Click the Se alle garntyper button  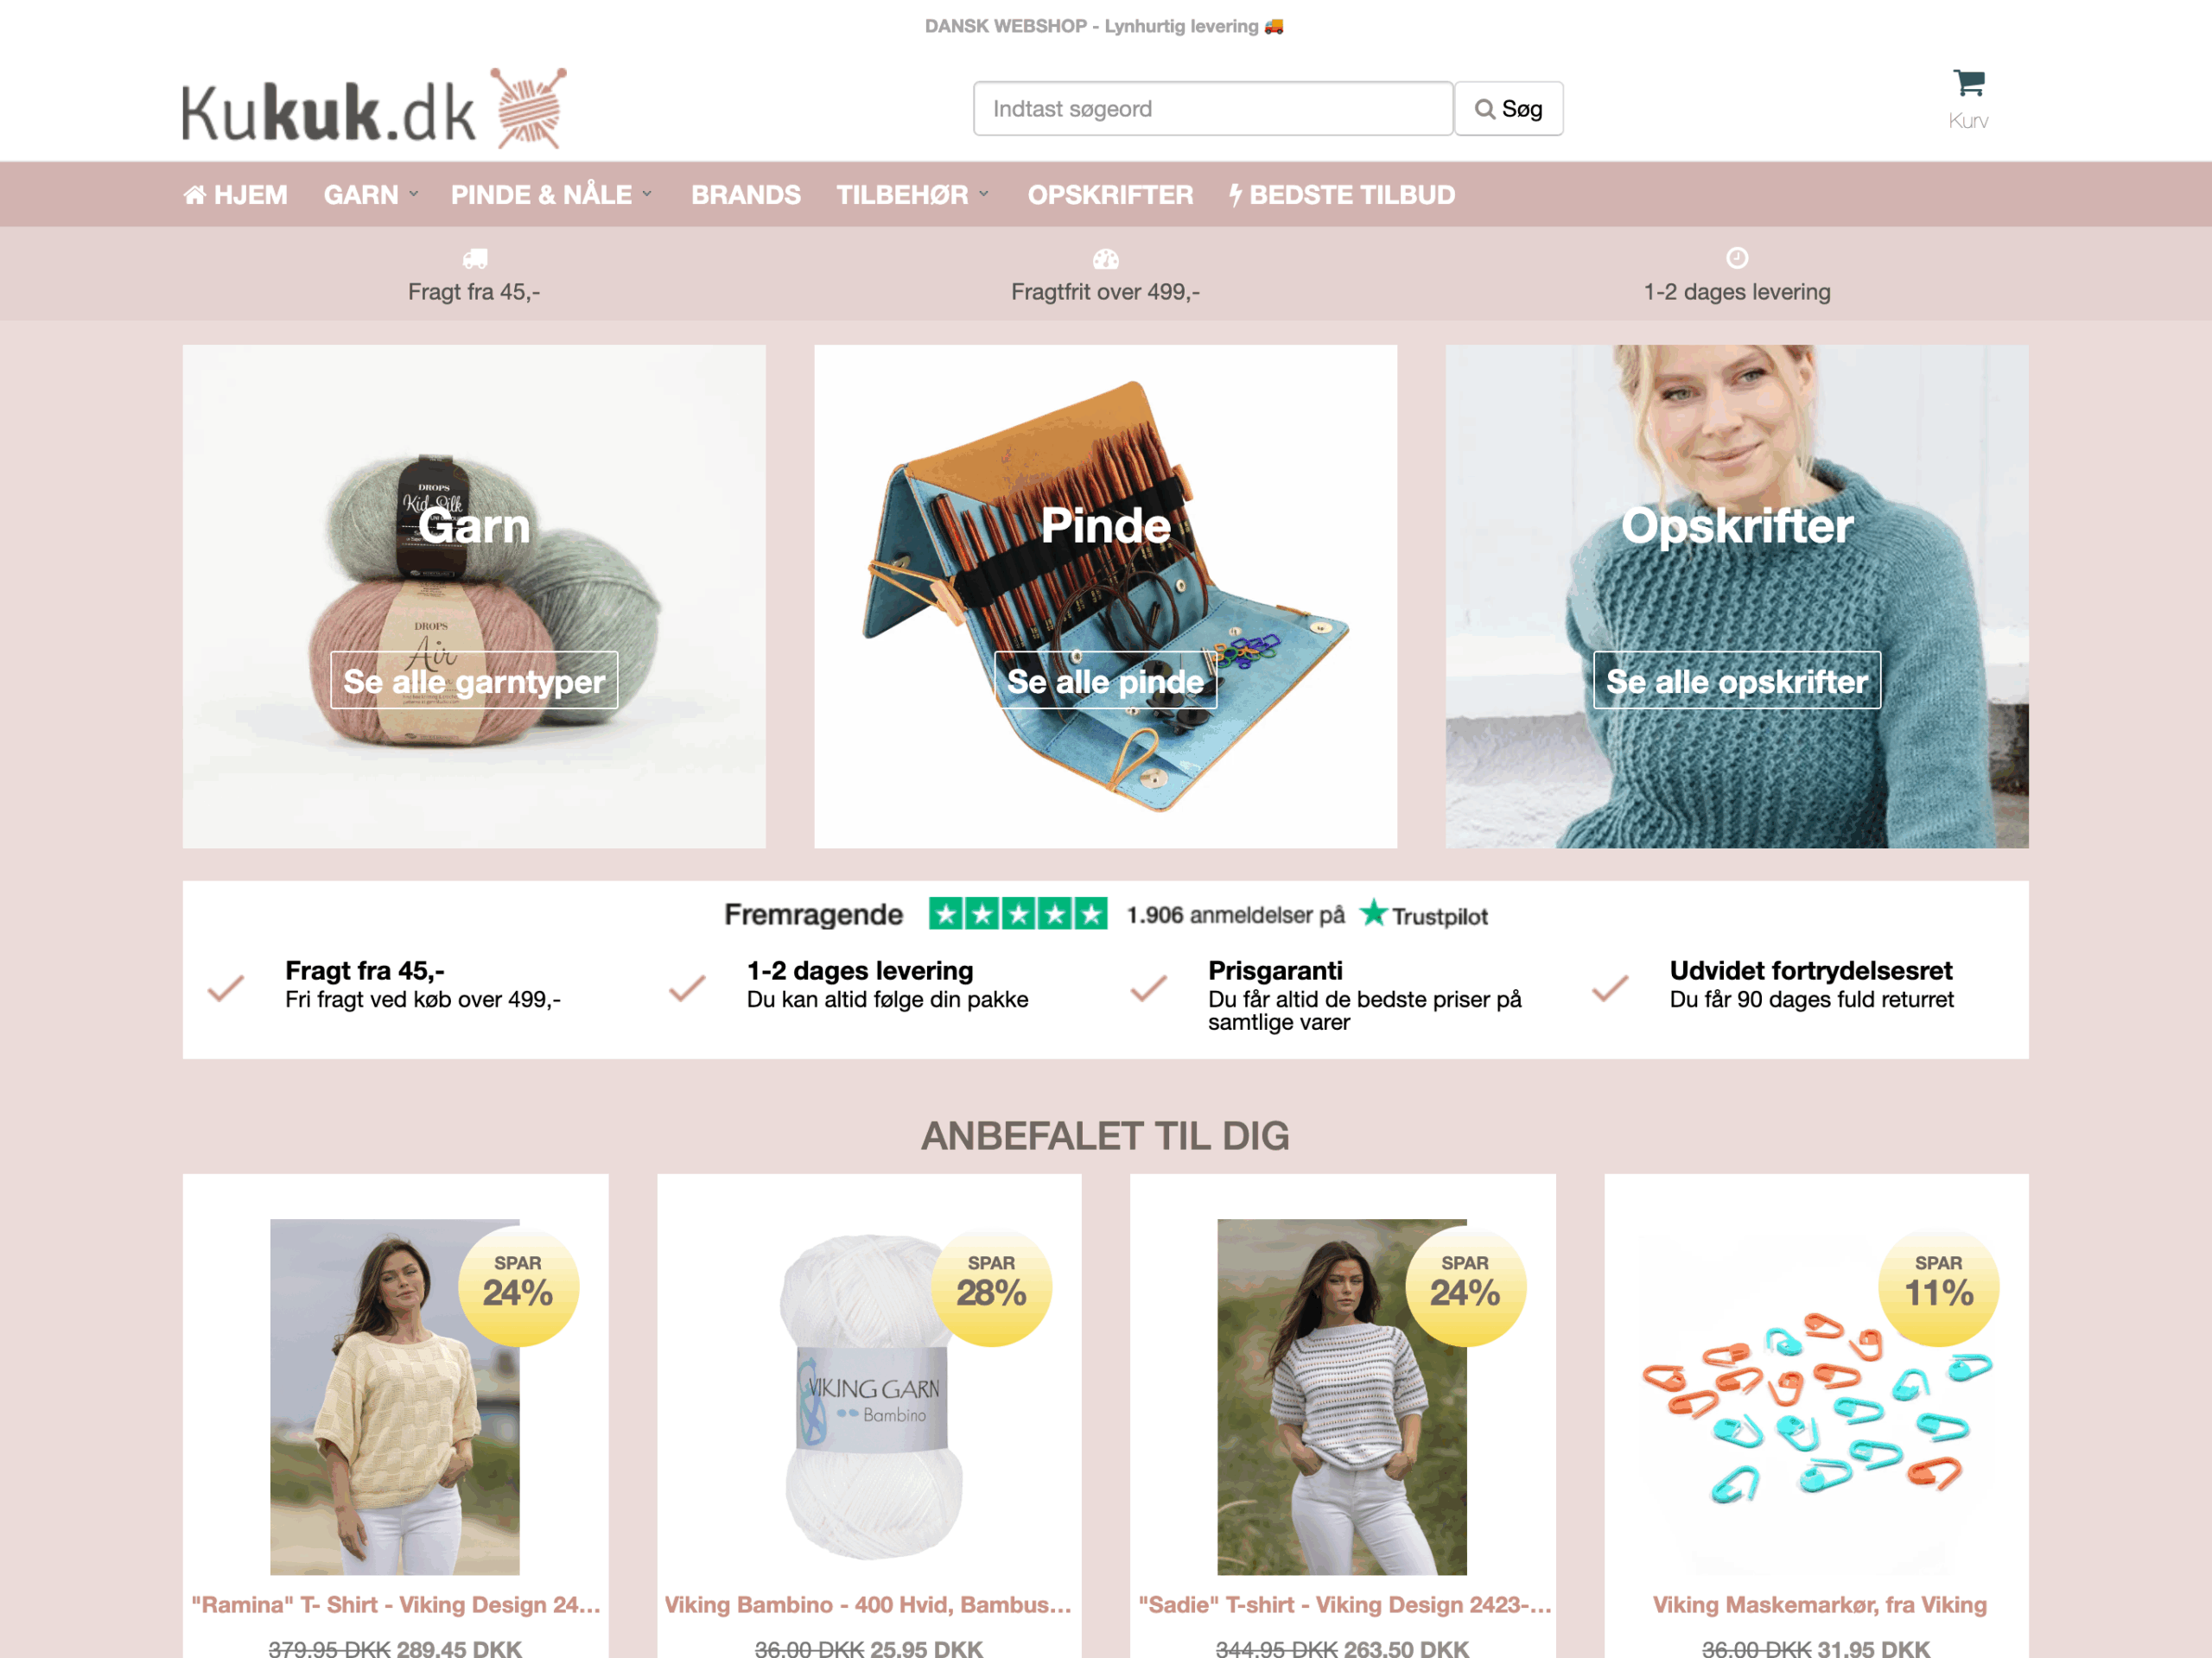pos(474,681)
